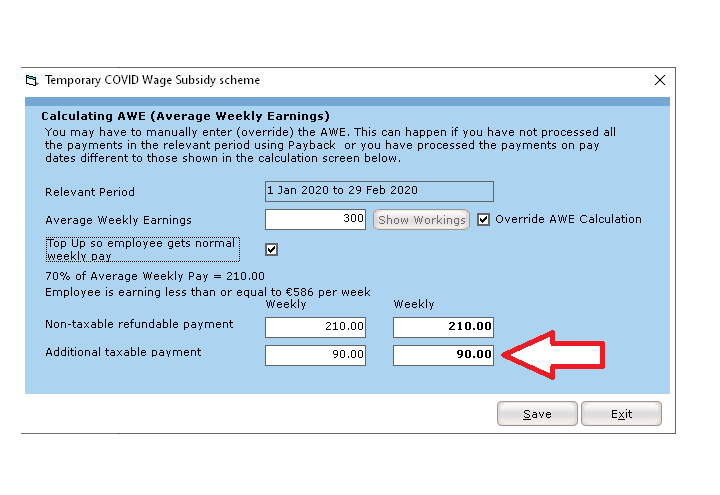
Task: Select the first Additional taxable payment field
Action: [x=316, y=354]
